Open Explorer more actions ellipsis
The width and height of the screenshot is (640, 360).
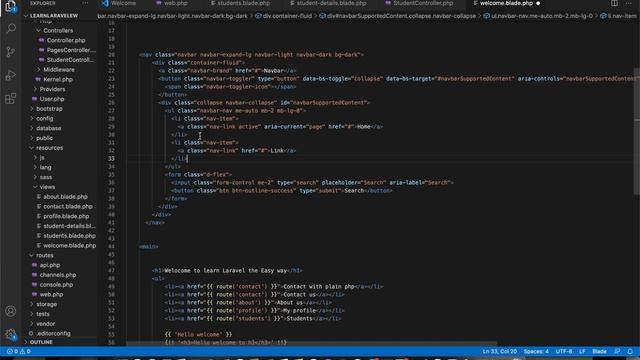pyautogui.click(x=85, y=3)
